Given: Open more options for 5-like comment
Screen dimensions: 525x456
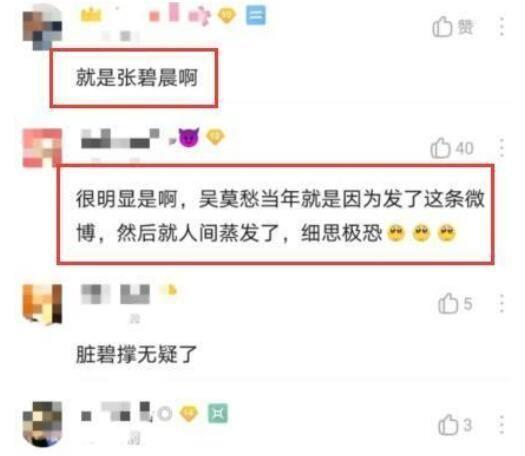Looking at the screenshot, I should click(x=502, y=304).
